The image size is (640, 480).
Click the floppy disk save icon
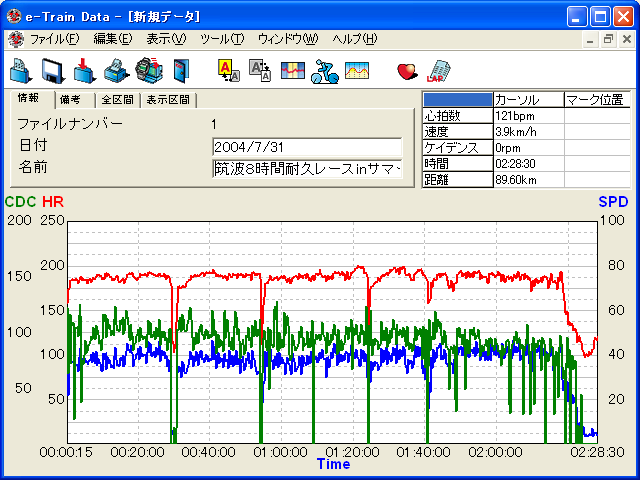(53, 70)
